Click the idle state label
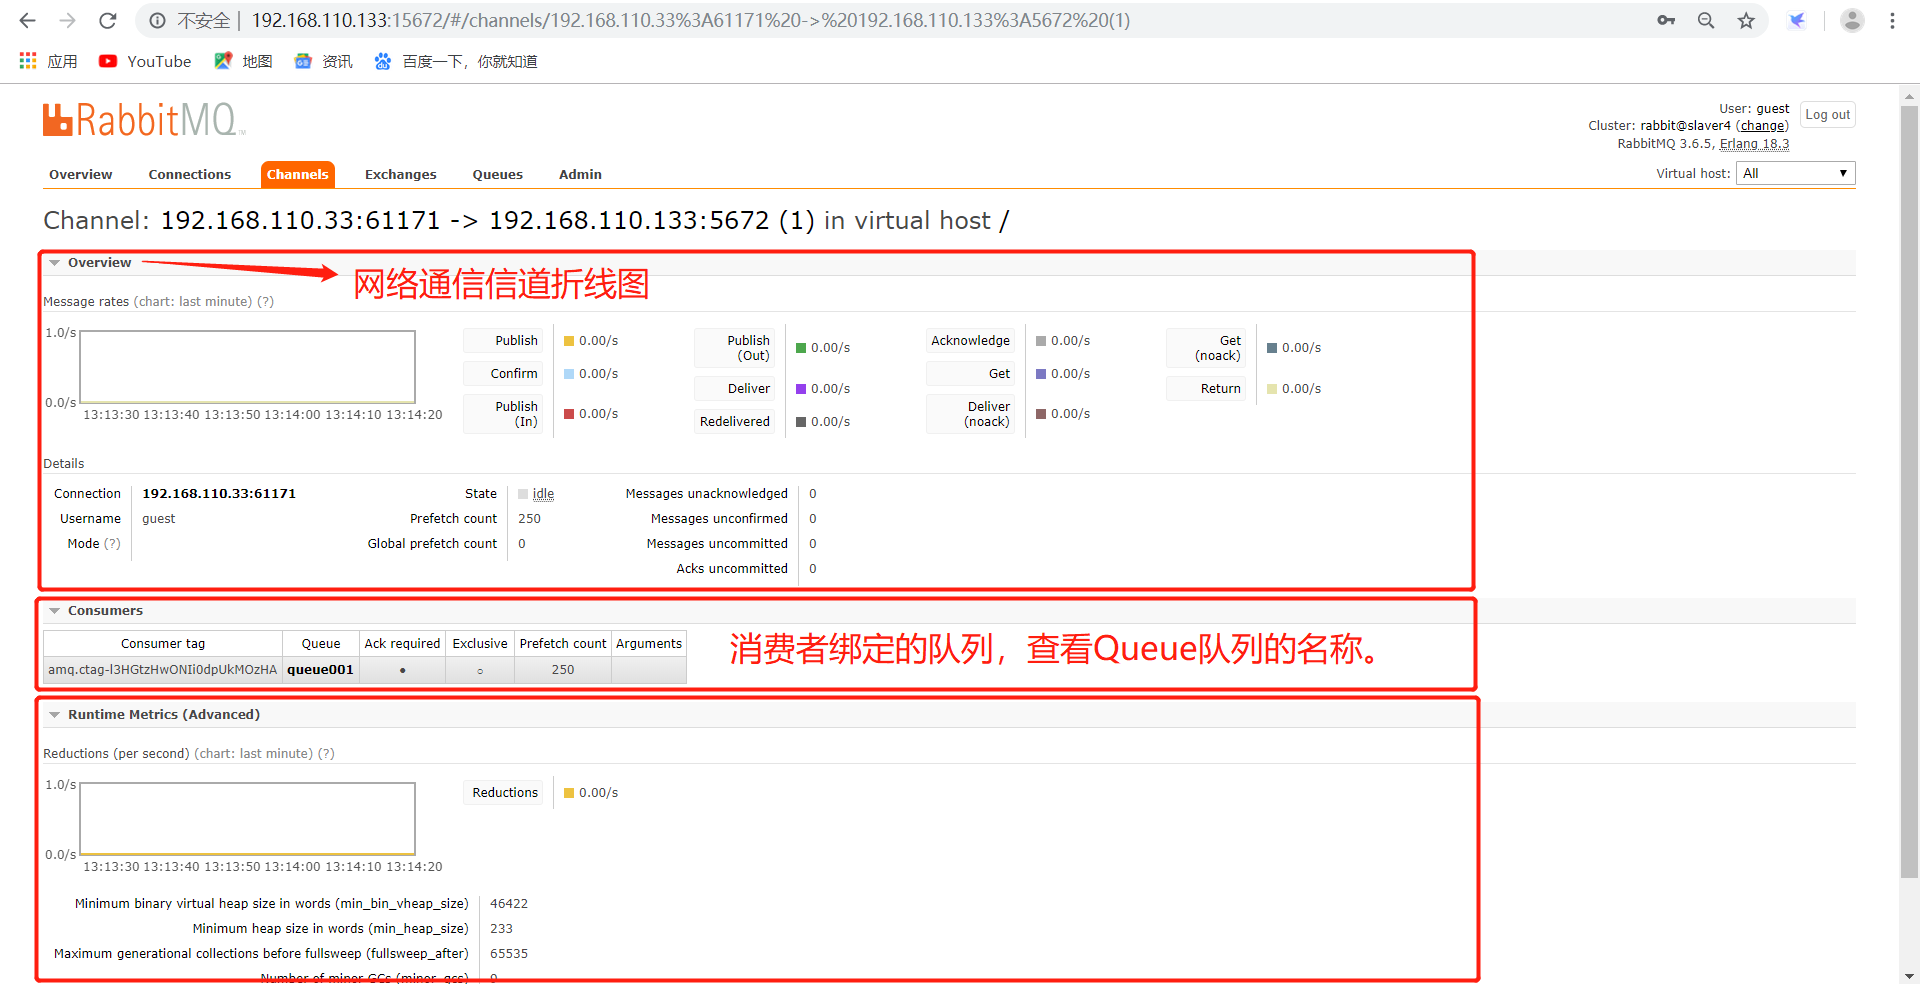The width and height of the screenshot is (1920, 984). pyautogui.click(x=543, y=494)
